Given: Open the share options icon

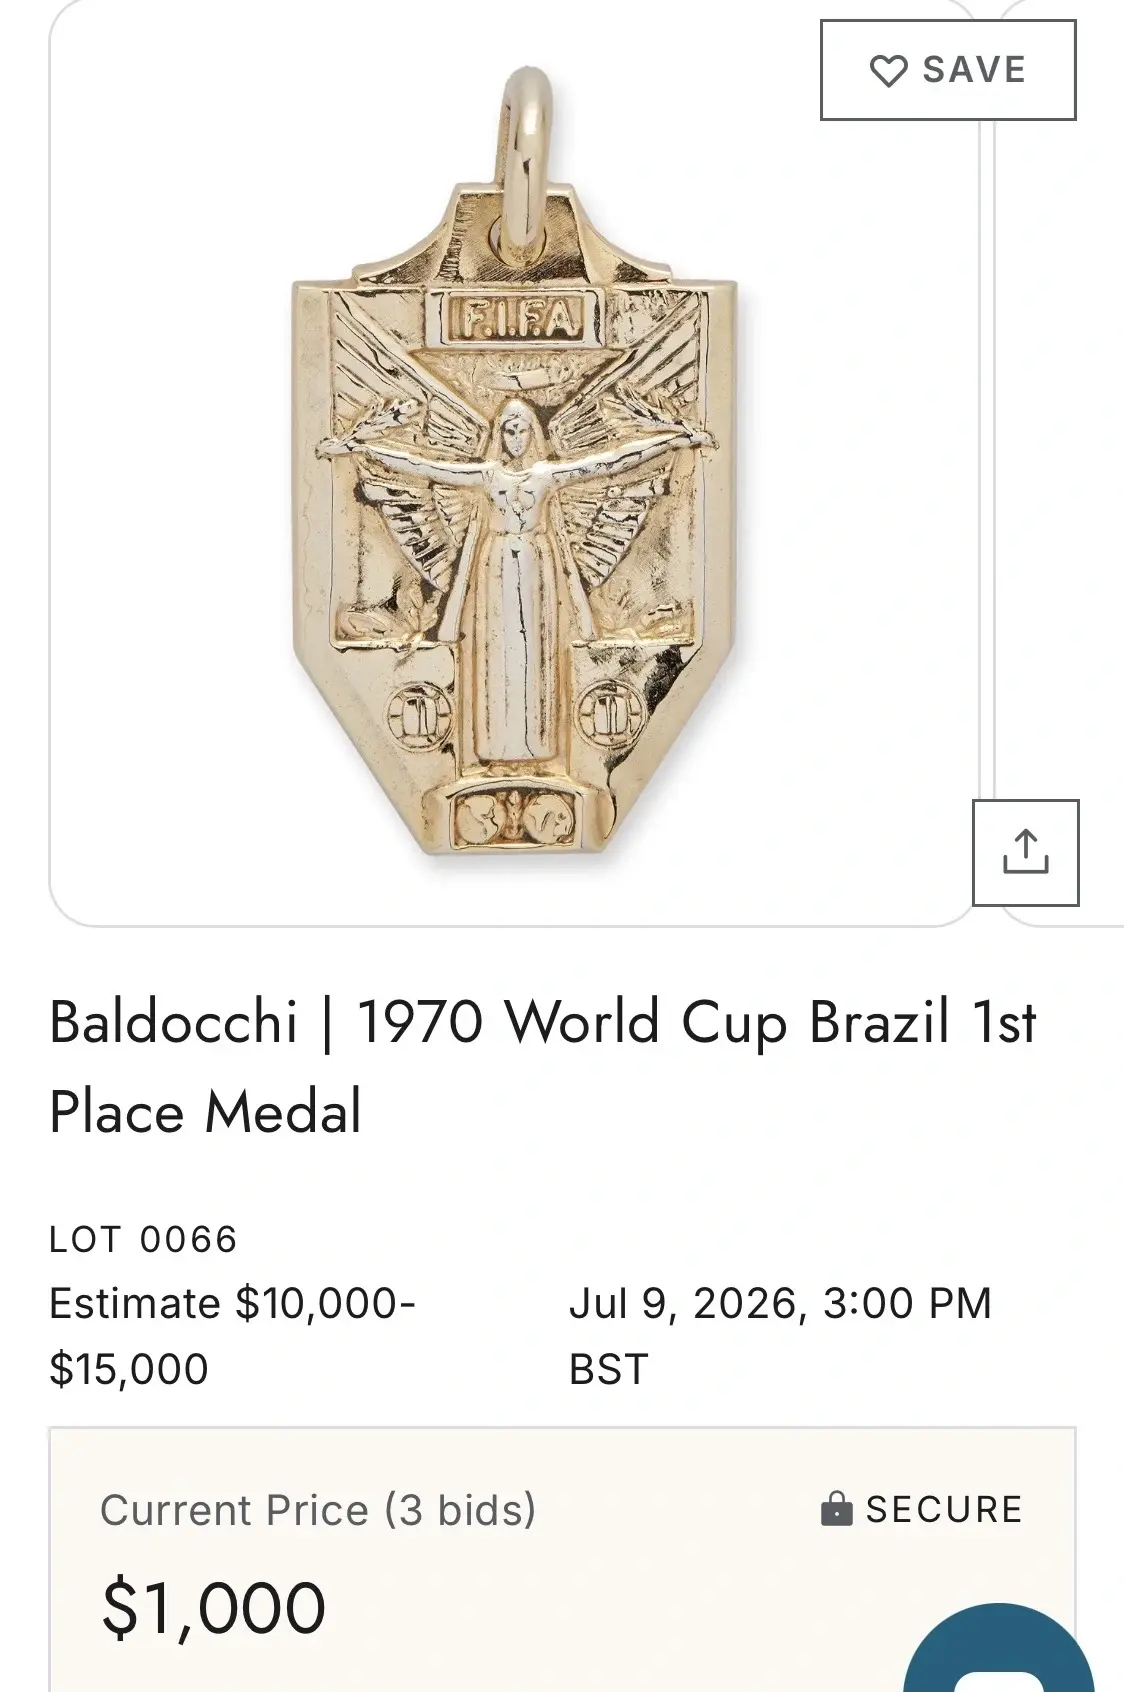Looking at the screenshot, I should point(1026,853).
